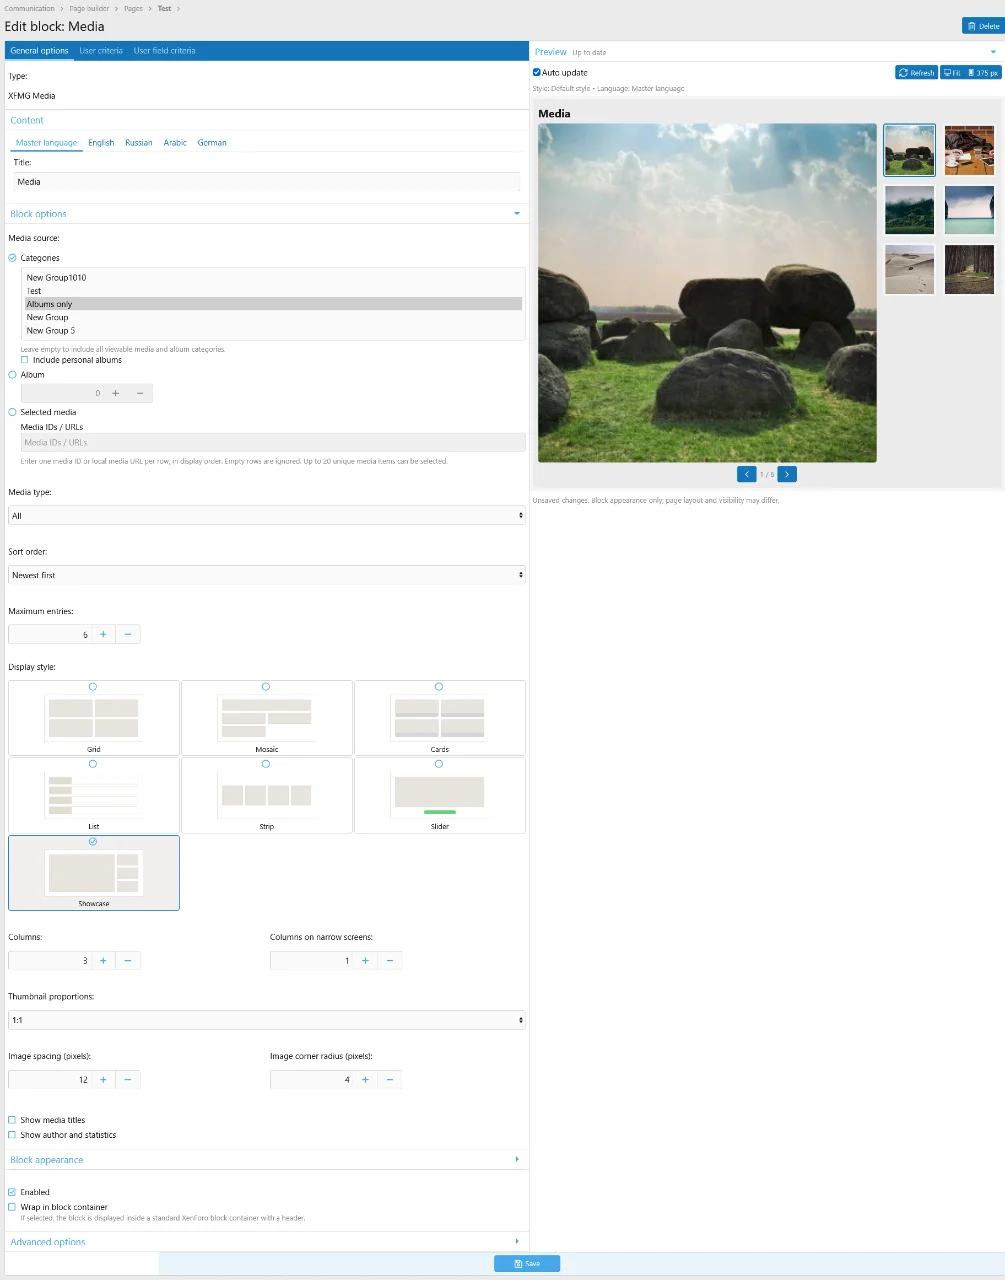1005x1280 pixels.
Task: Choose the Cards display style
Action: coord(440,718)
